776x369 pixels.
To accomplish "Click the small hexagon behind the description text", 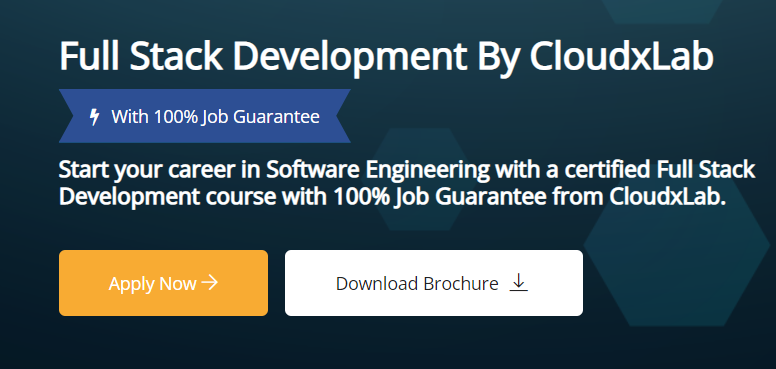I will pos(420,179).
